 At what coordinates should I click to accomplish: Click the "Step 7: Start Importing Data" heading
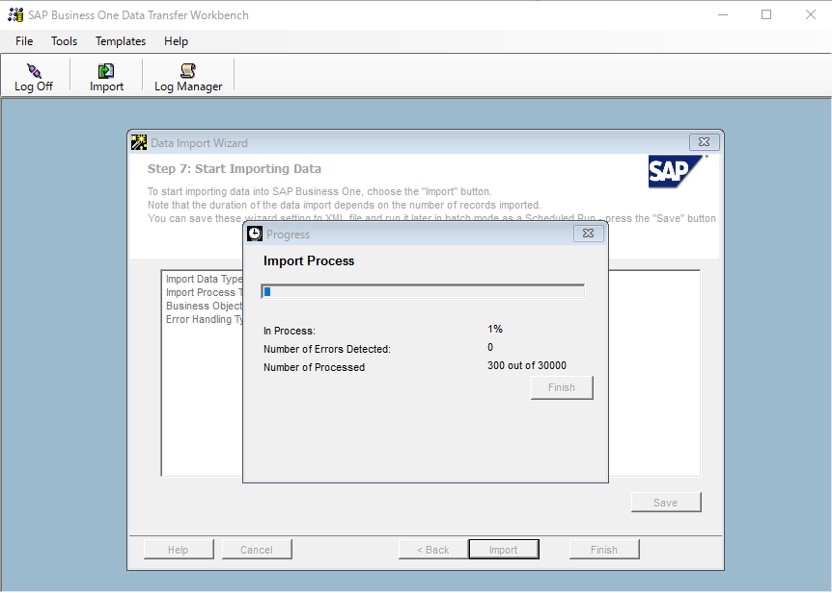[x=234, y=169]
